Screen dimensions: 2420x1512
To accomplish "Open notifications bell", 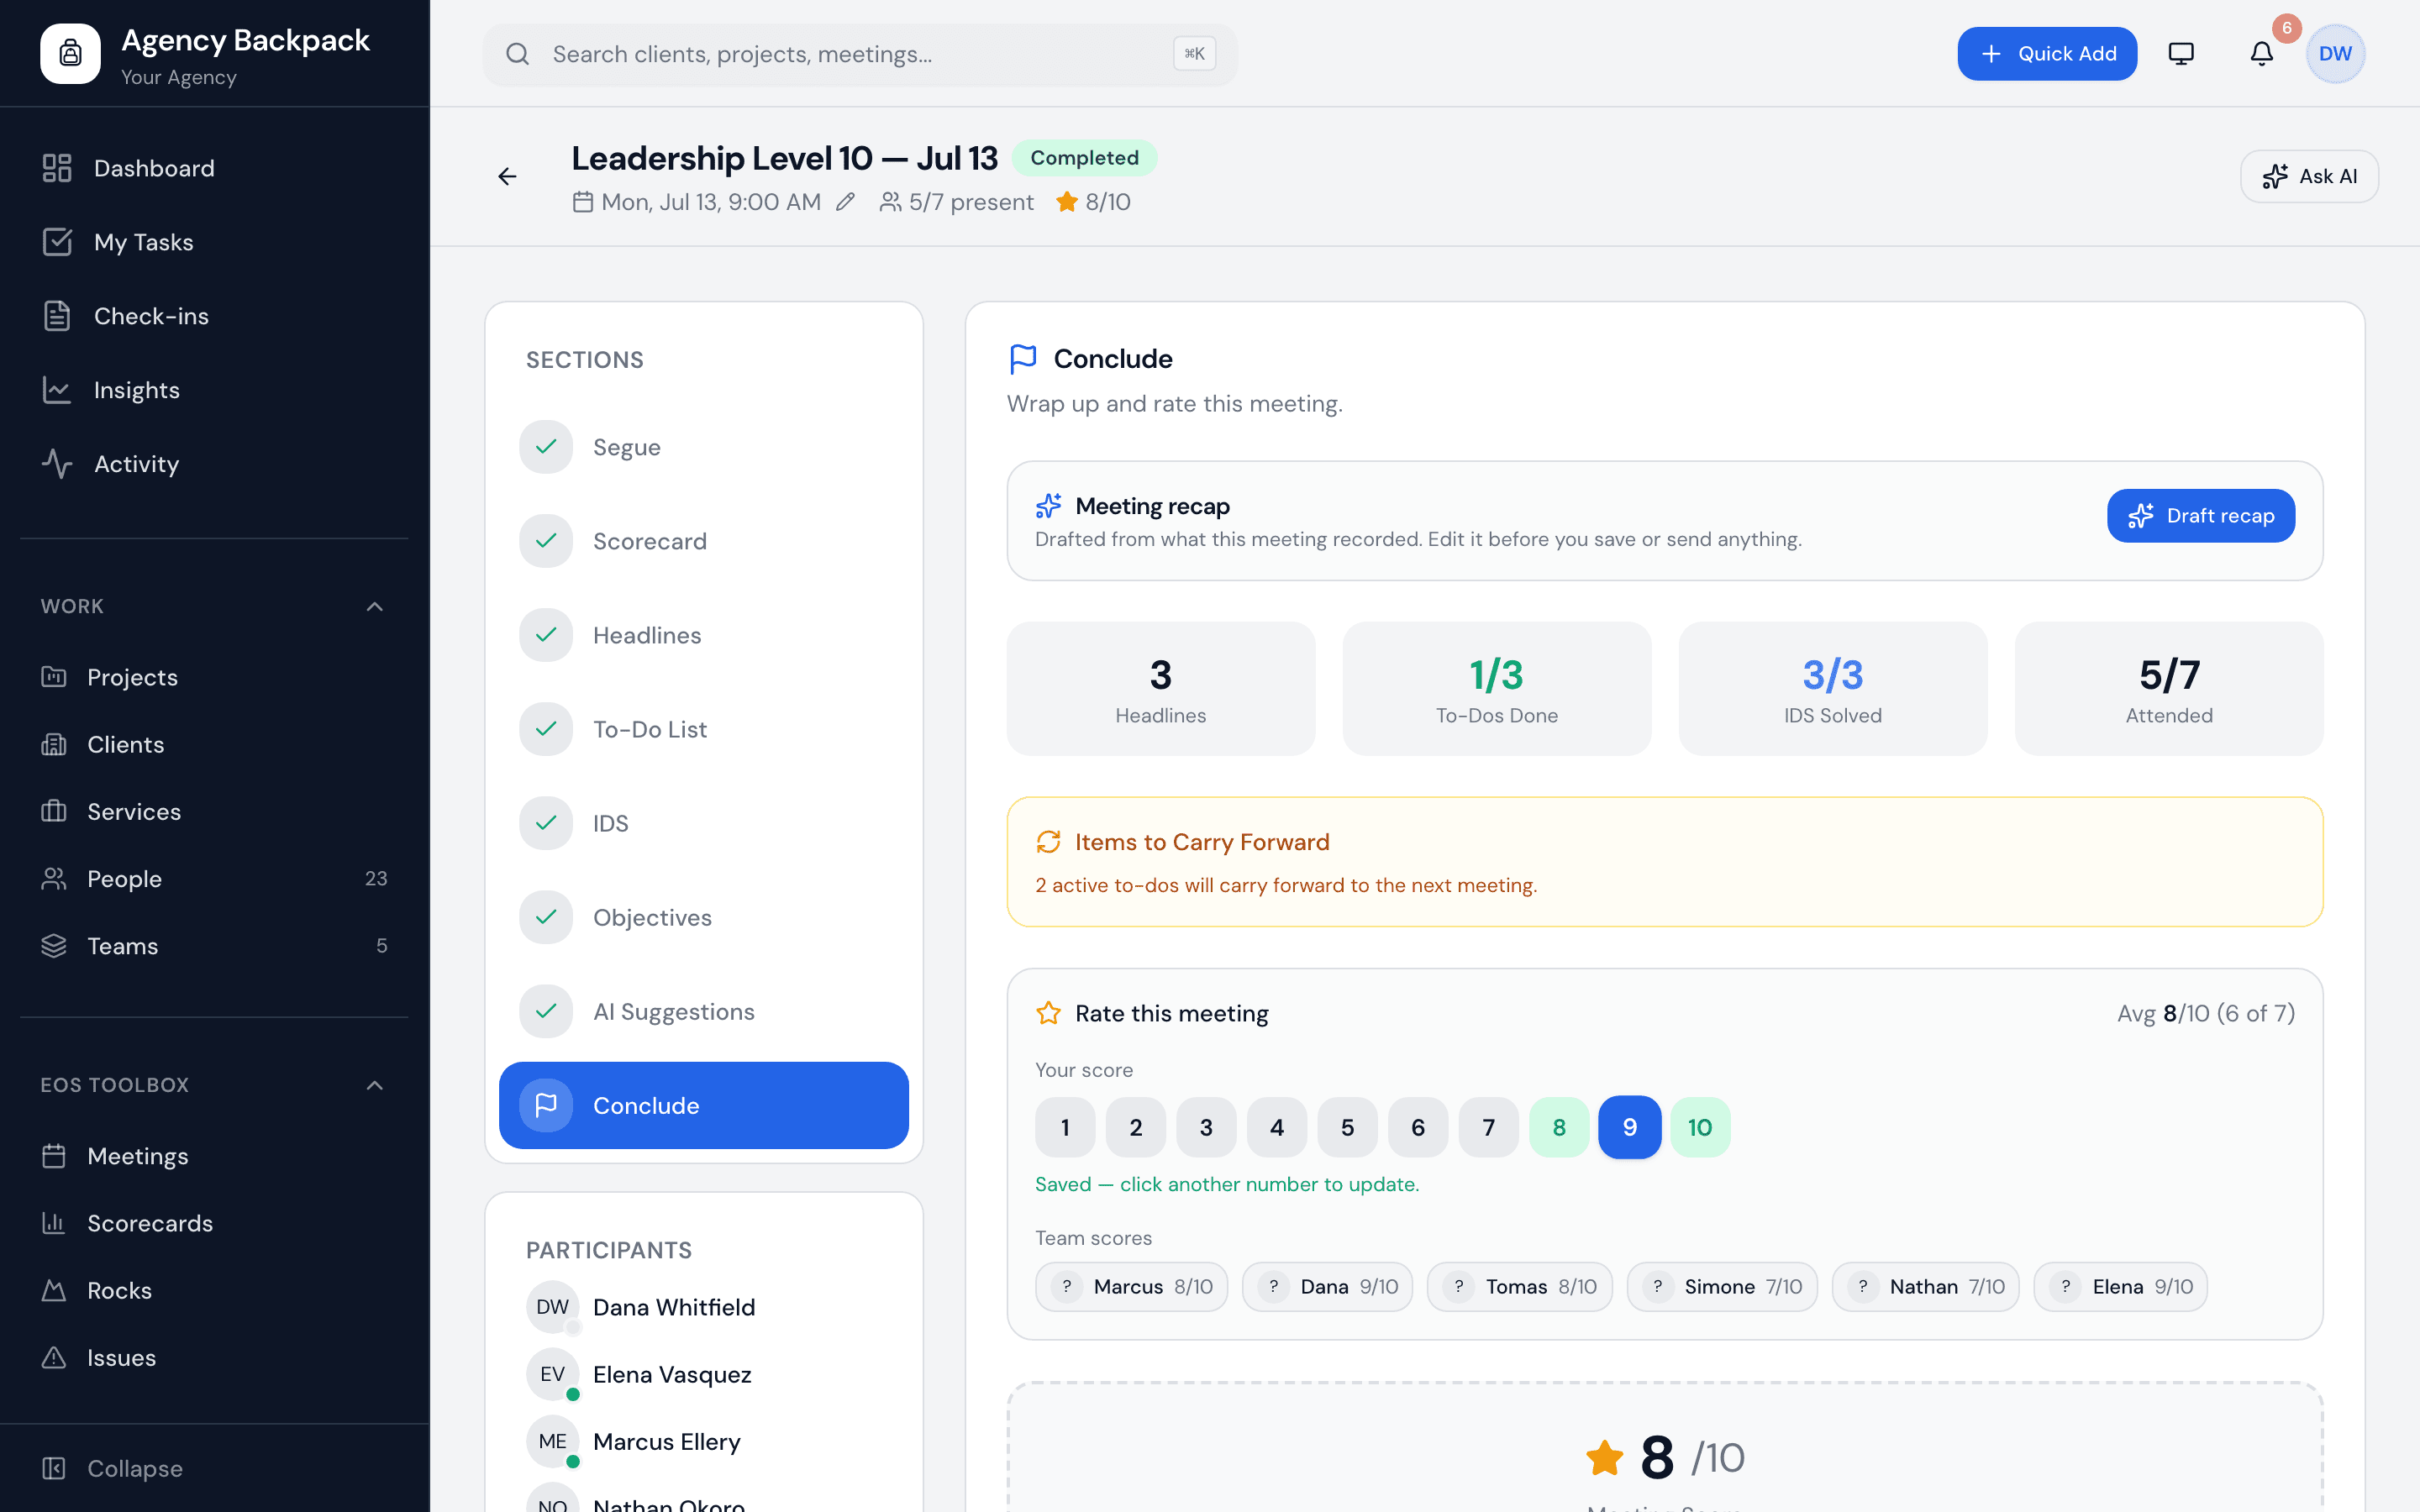I will tap(2262, 54).
